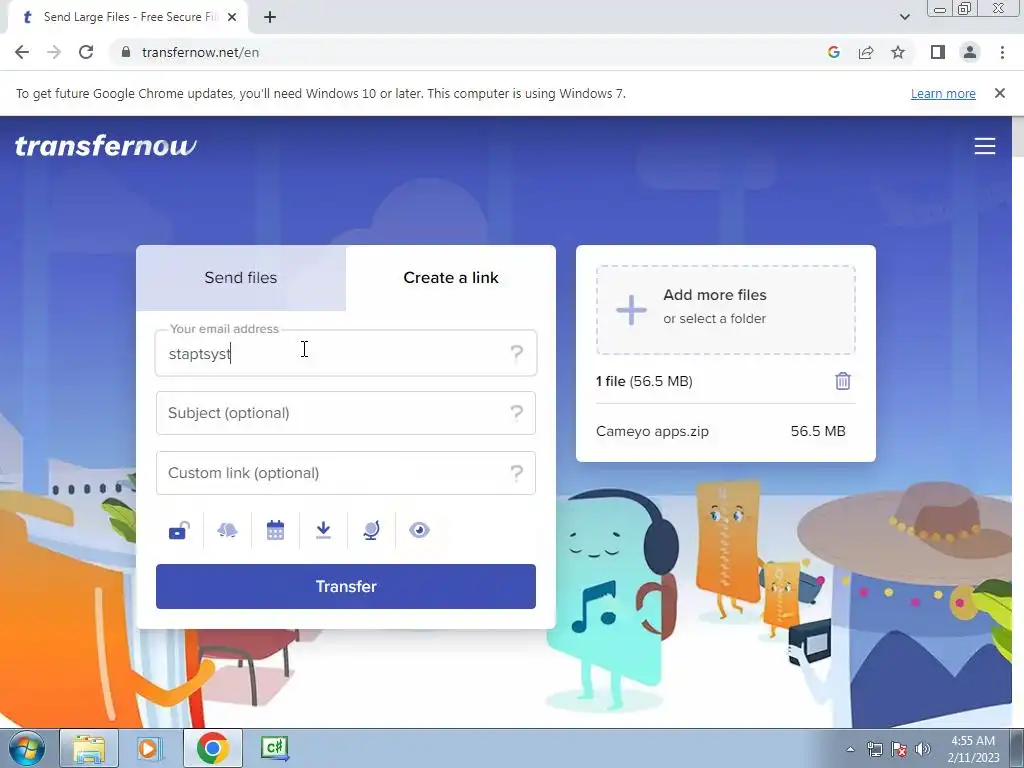This screenshot has width=1024, height=768.
Task: Click the Chrome taskbar icon
Action: pos(213,748)
